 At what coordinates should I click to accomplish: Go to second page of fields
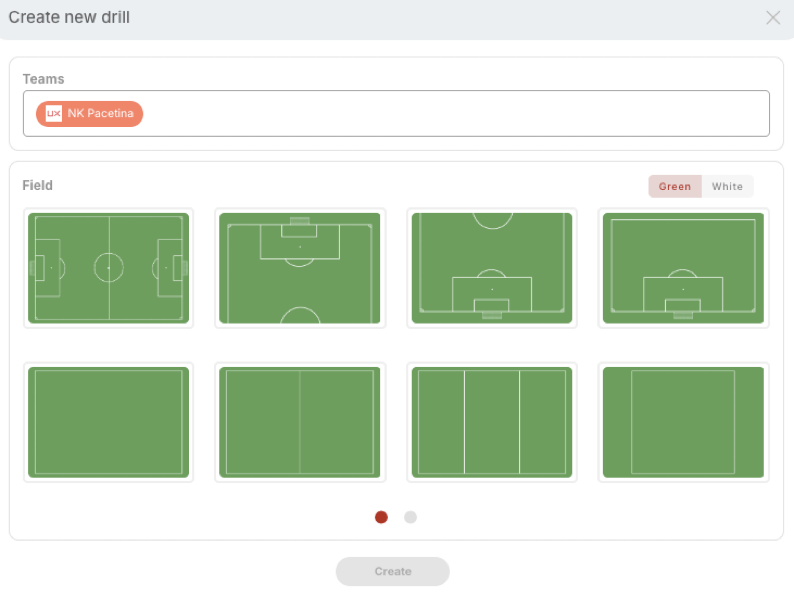410,517
